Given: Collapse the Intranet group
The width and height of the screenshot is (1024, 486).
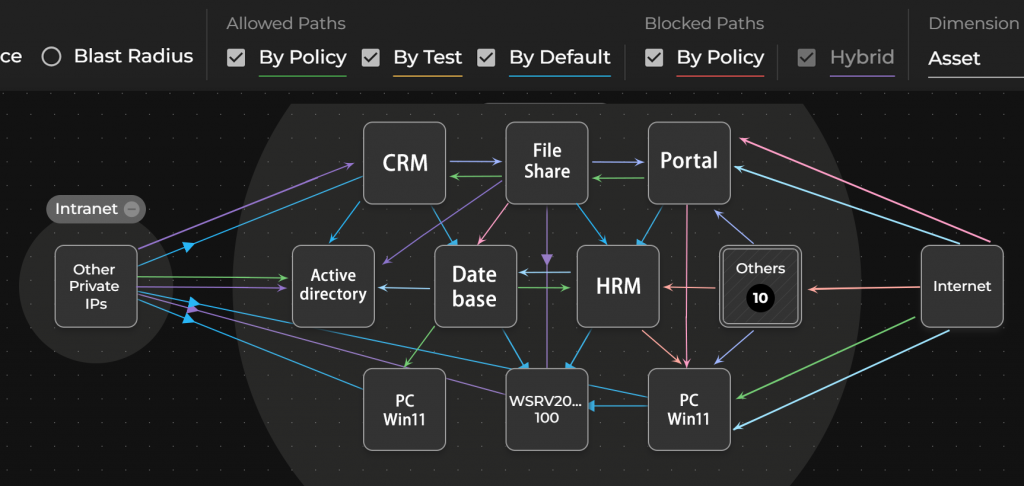Looking at the screenshot, I should point(131,209).
